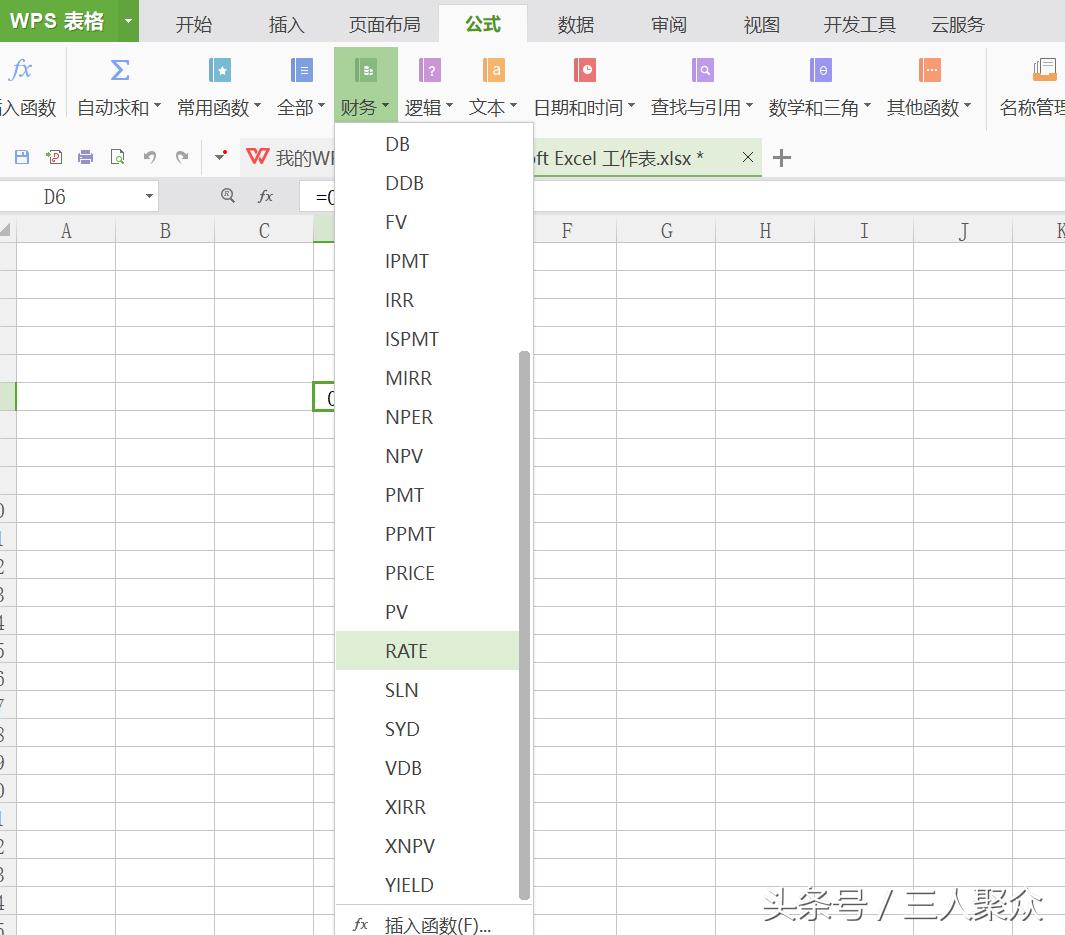Screen dimensions: 1065x935
Task: Click the Undo arrow icon
Action: [x=150, y=157]
